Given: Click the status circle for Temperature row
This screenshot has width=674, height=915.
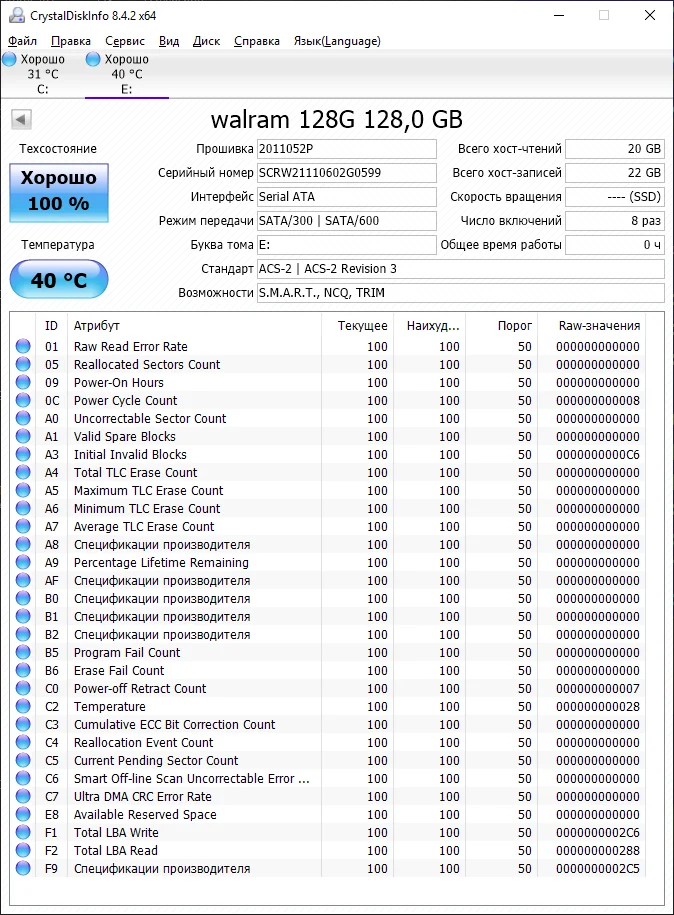Looking at the screenshot, I should tap(23, 706).
